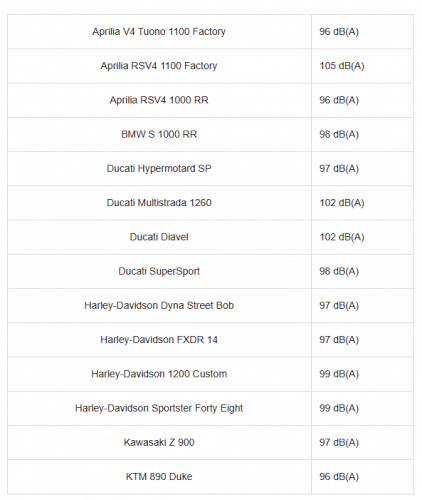
Task: Select the Ducati Hypermotard SP entry
Action: click(159, 168)
